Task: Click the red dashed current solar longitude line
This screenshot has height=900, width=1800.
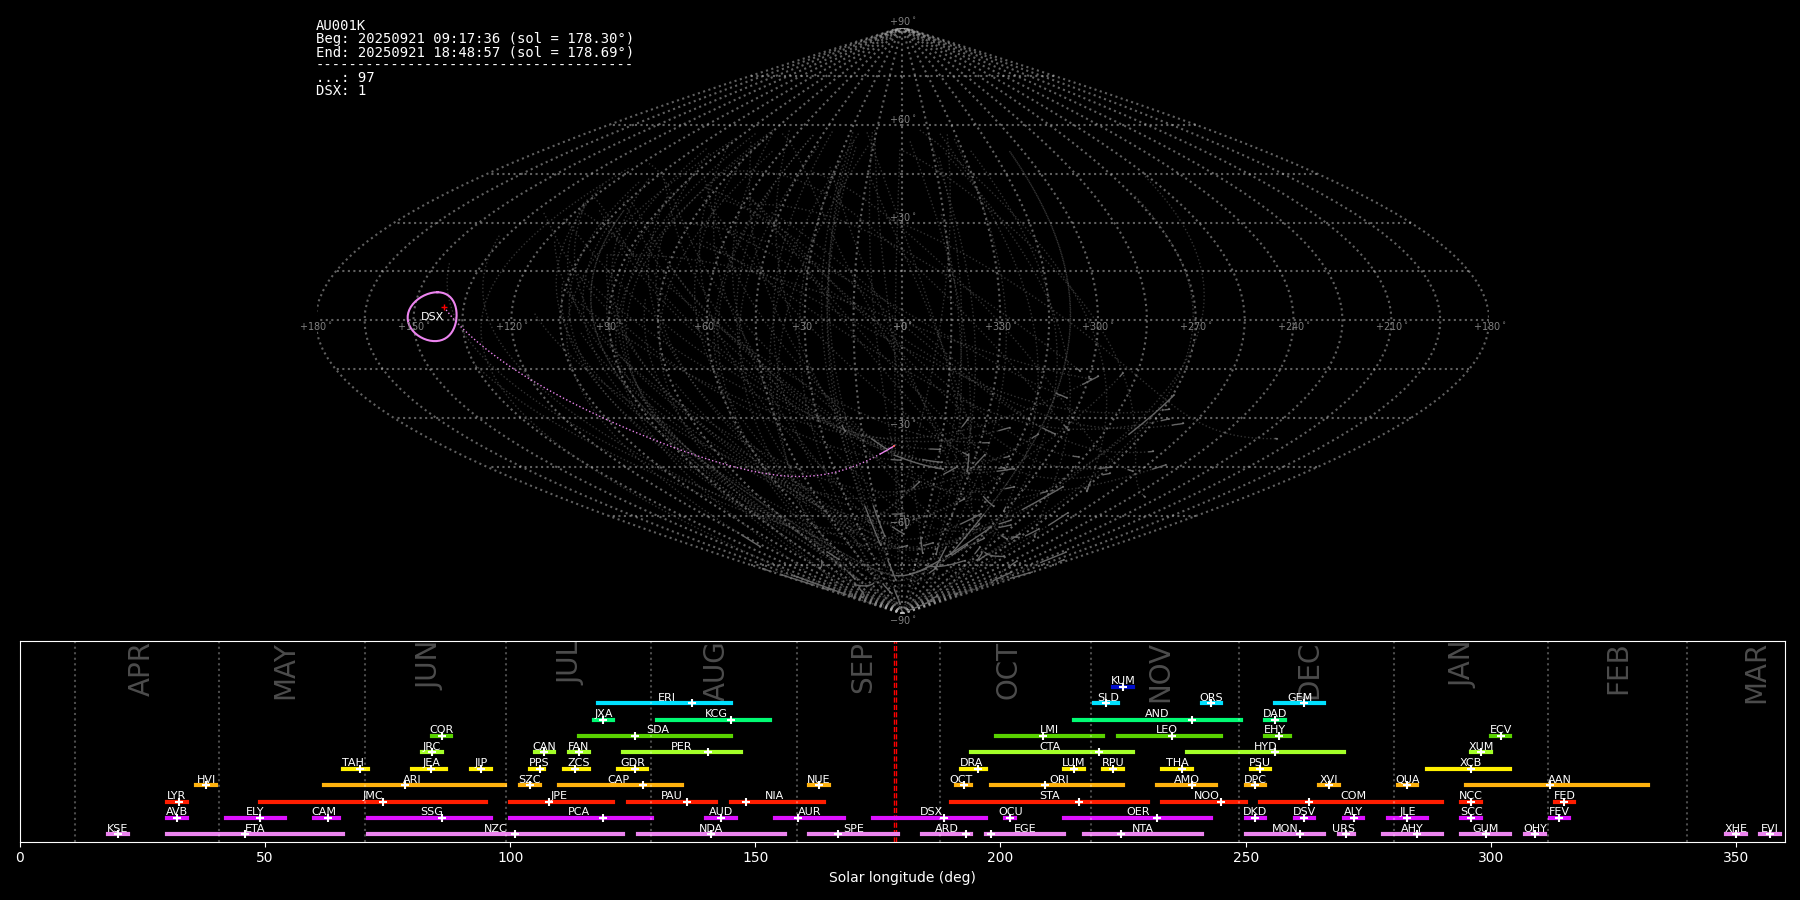Action: click(x=895, y=741)
